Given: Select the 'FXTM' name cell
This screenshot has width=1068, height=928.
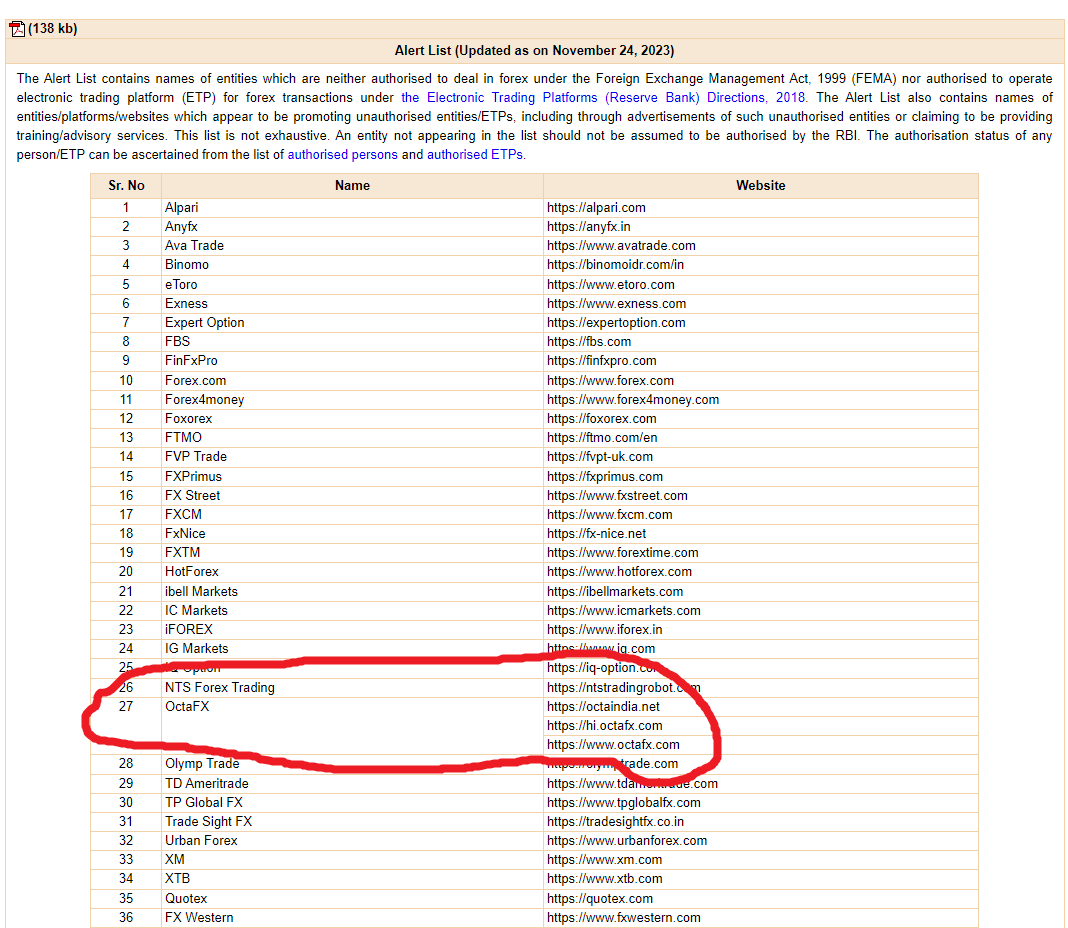Looking at the screenshot, I should tap(352, 553).
